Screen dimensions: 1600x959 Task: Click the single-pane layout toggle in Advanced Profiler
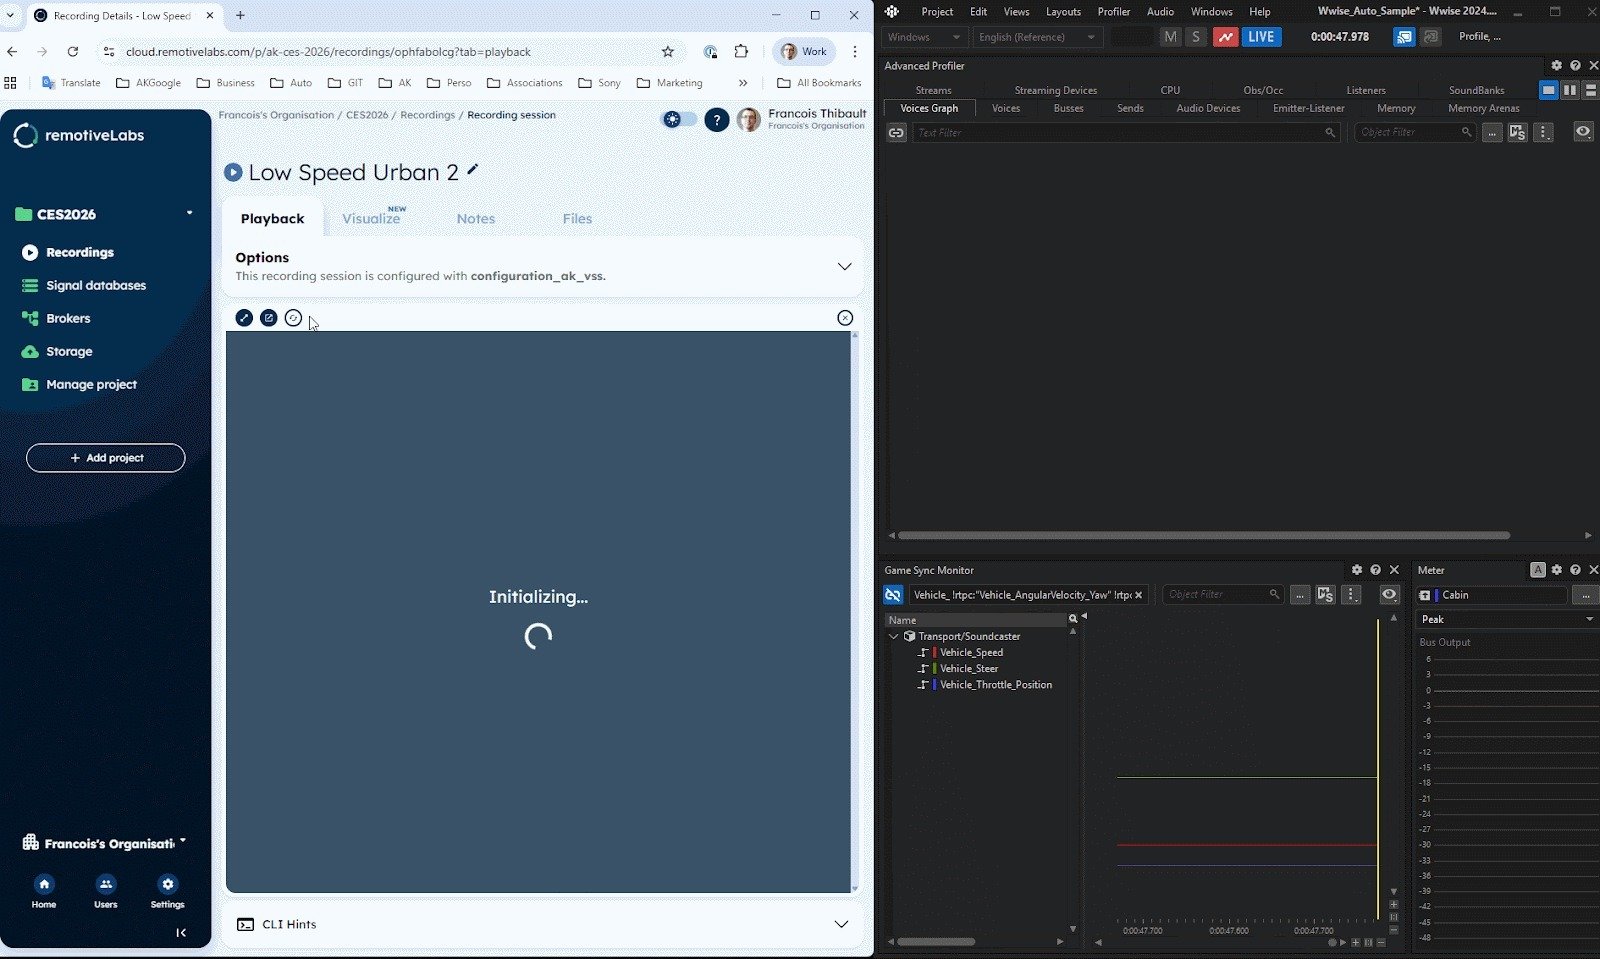pos(1549,90)
